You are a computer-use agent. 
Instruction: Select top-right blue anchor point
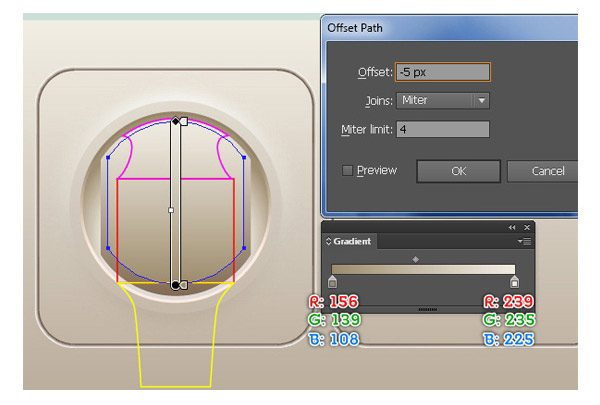tap(244, 157)
